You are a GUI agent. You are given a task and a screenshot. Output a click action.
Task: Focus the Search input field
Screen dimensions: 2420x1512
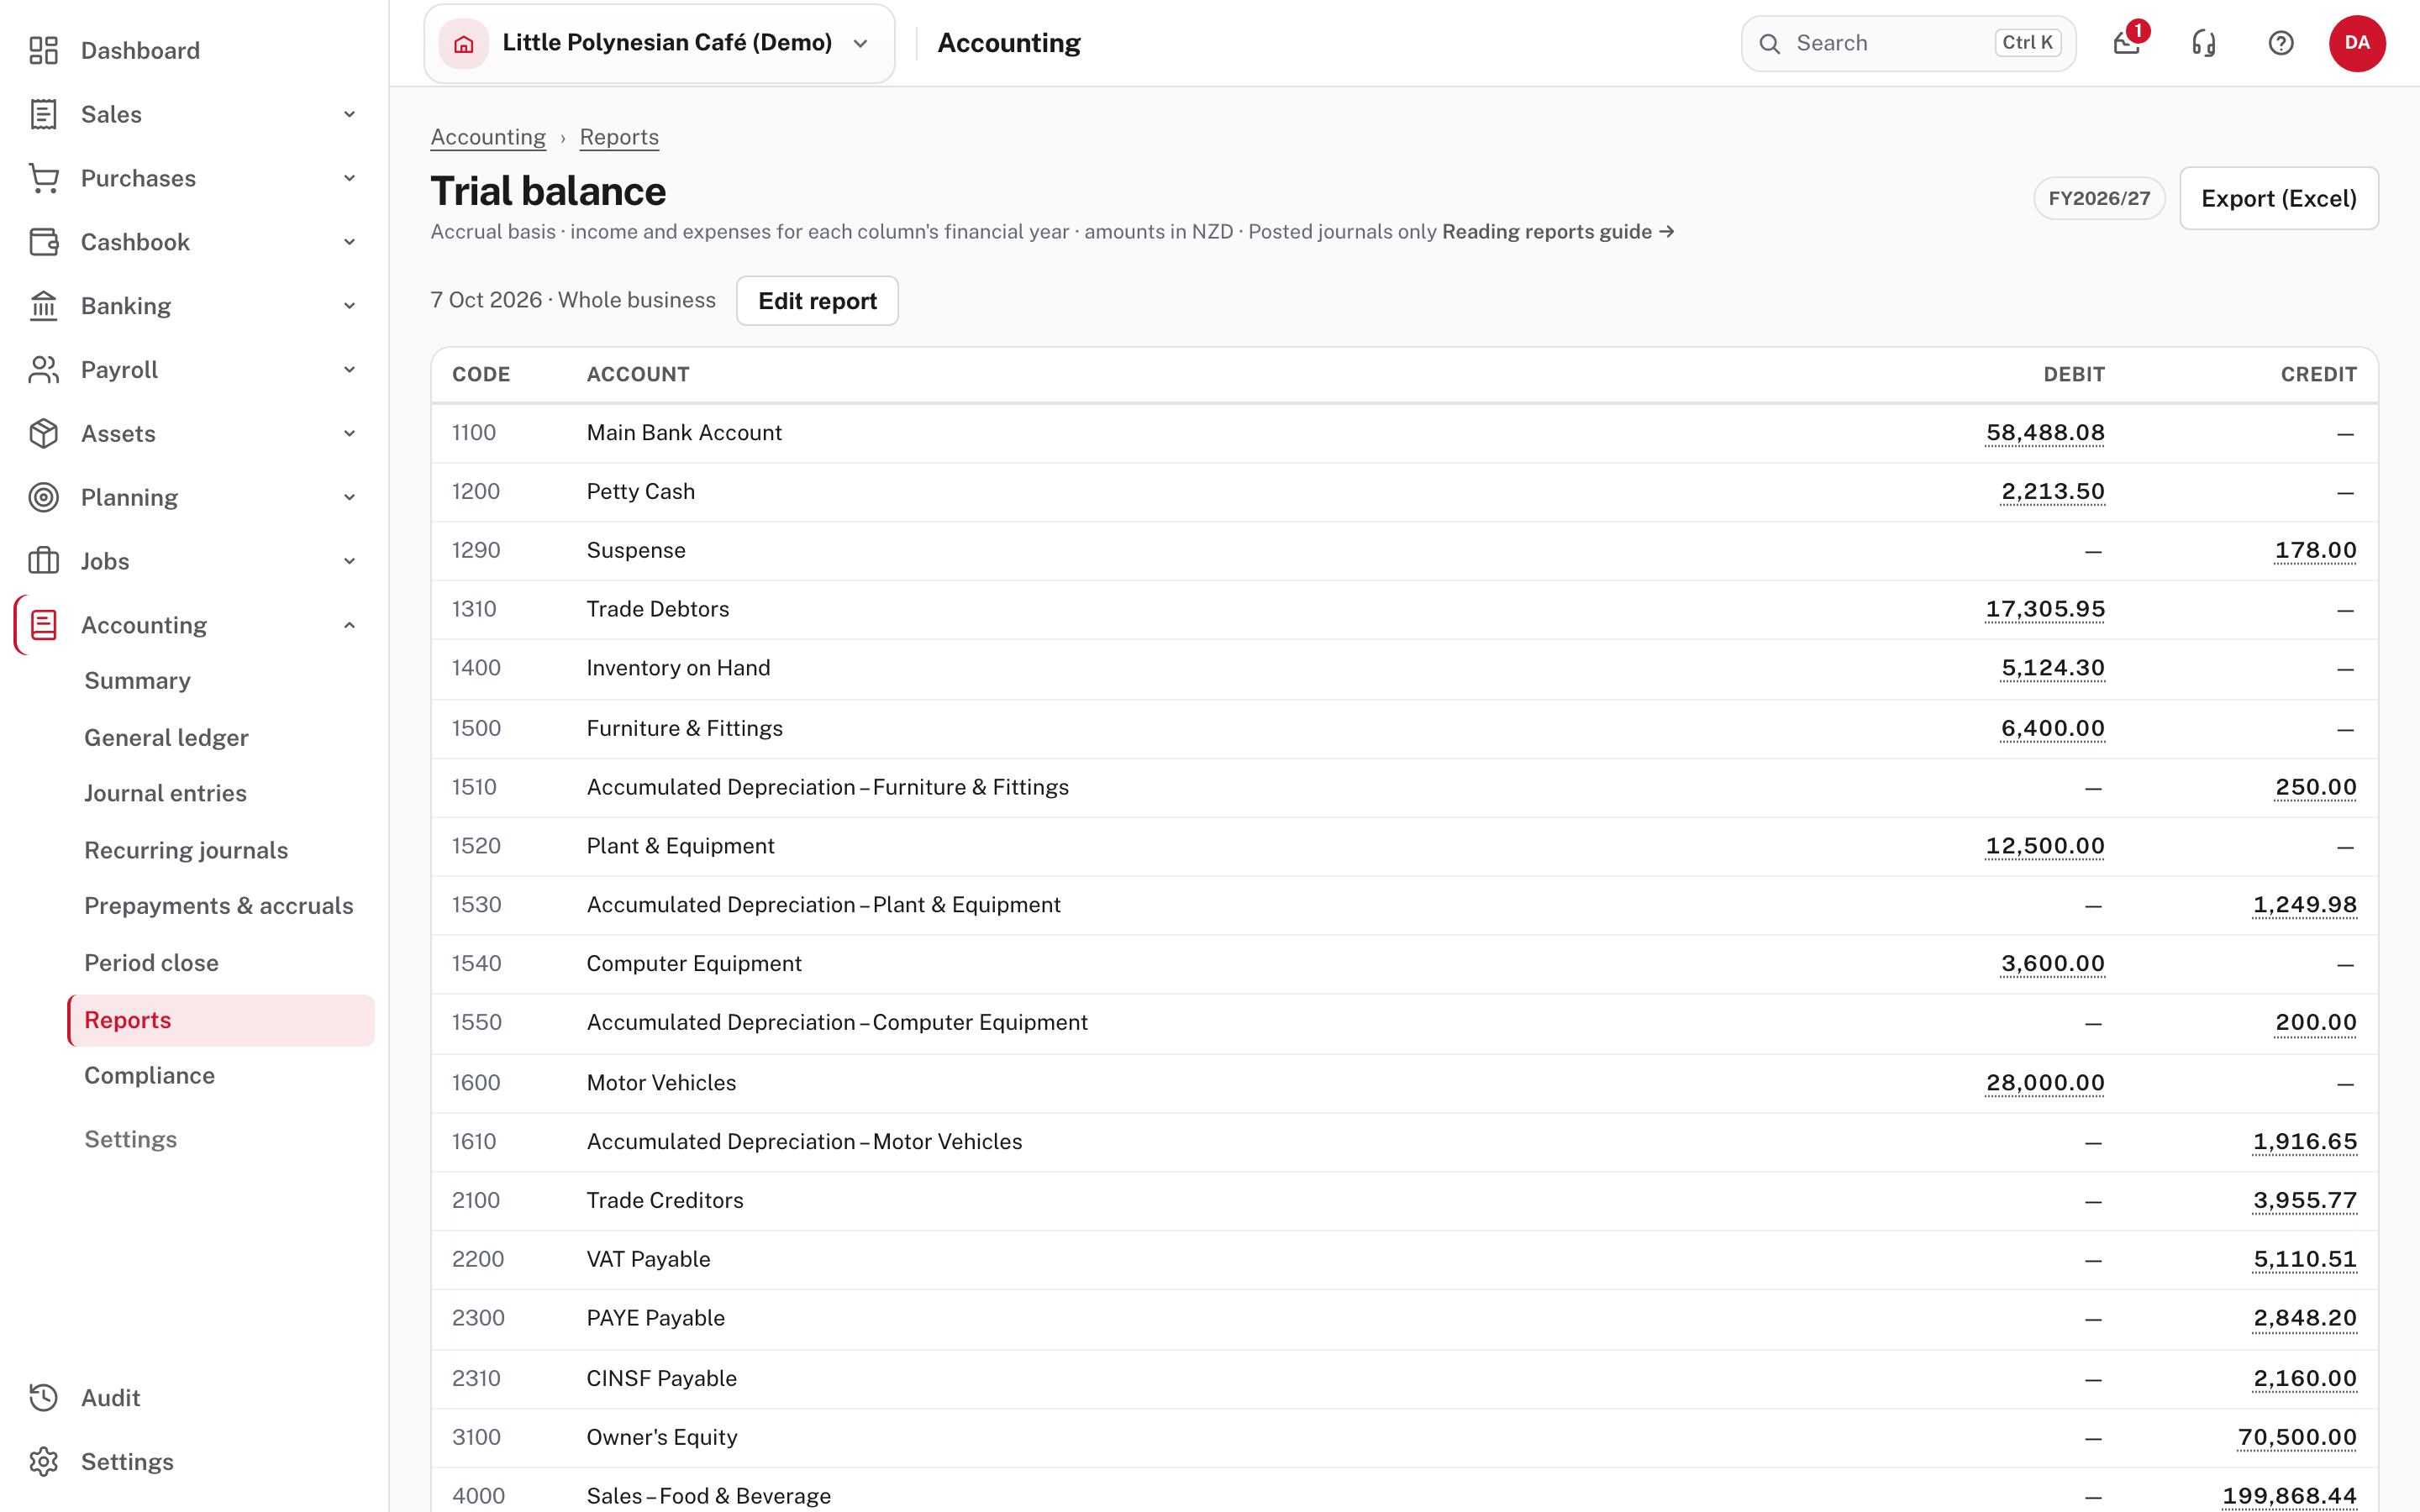tap(1908, 43)
